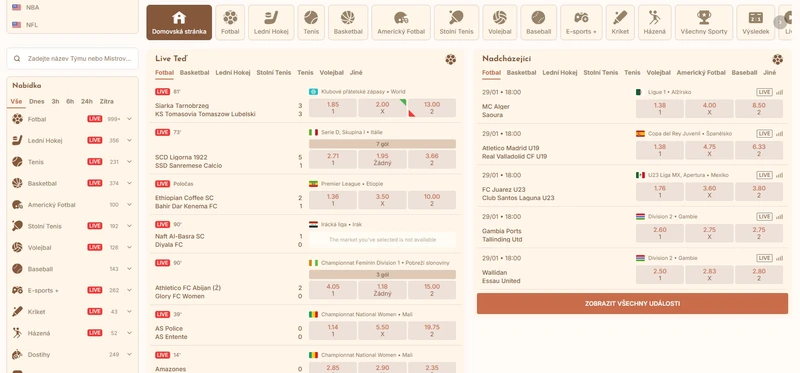
Task: Bet 4.75 draw in Atletico Madrid U19 match
Action: (709, 150)
